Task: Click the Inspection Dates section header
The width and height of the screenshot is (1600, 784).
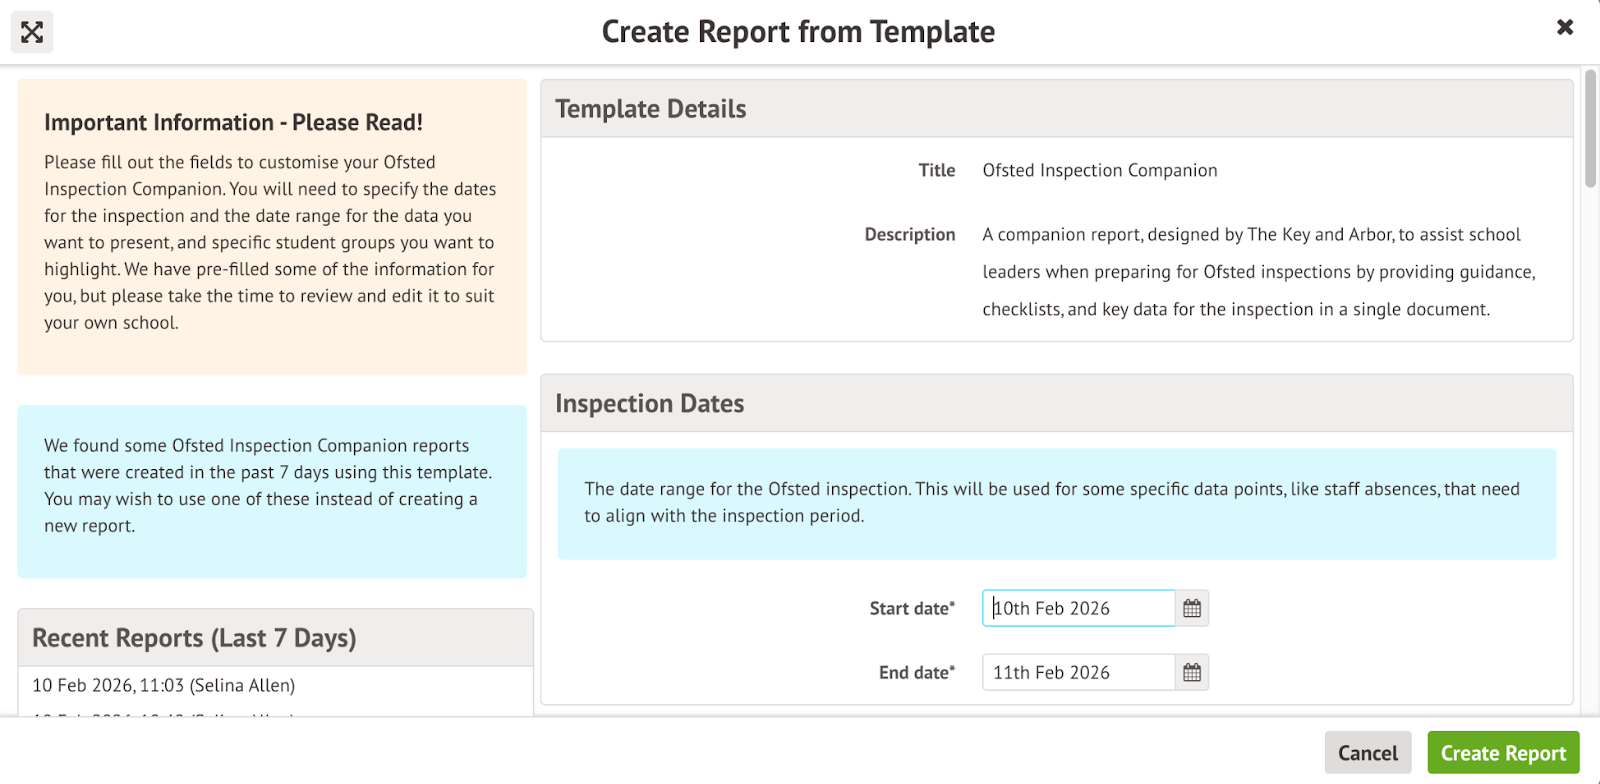Action: click(650, 403)
